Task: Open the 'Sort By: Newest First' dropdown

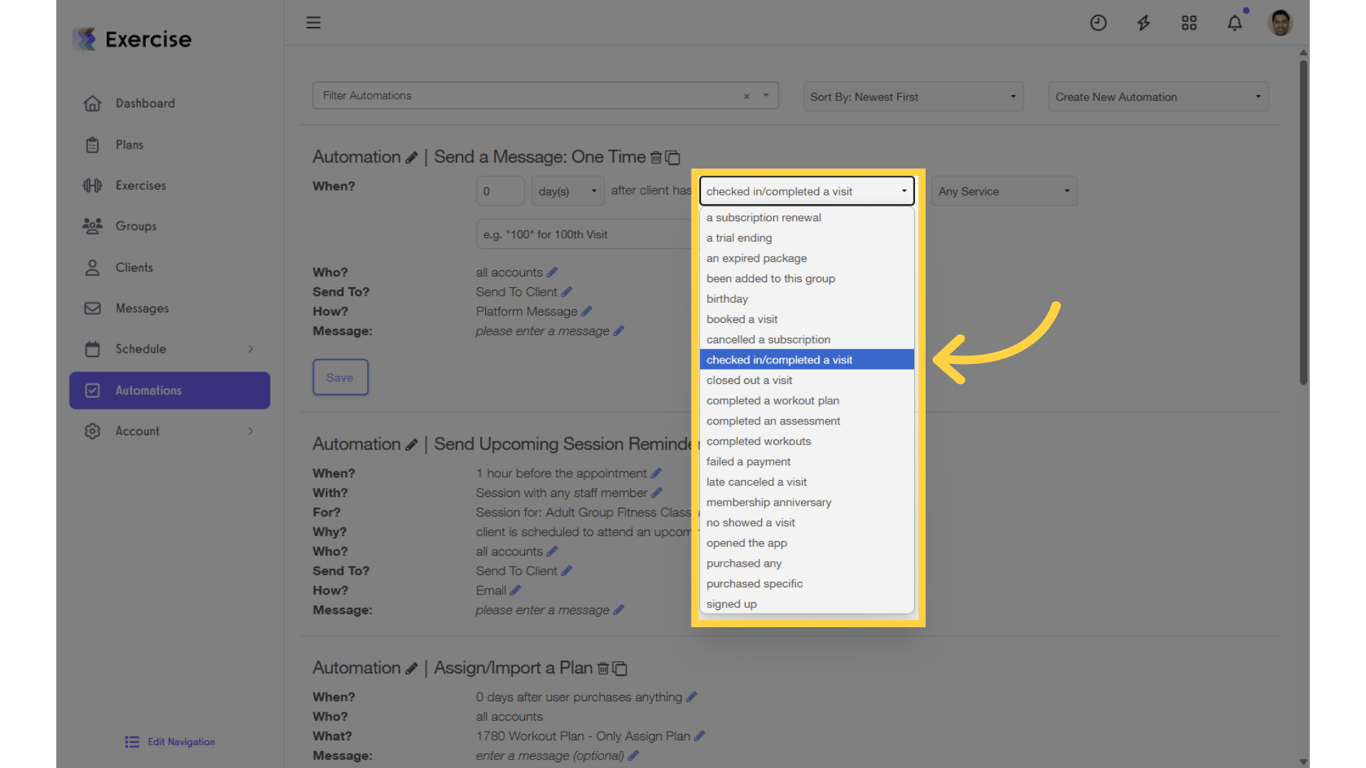Action: pyautogui.click(x=911, y=96)
